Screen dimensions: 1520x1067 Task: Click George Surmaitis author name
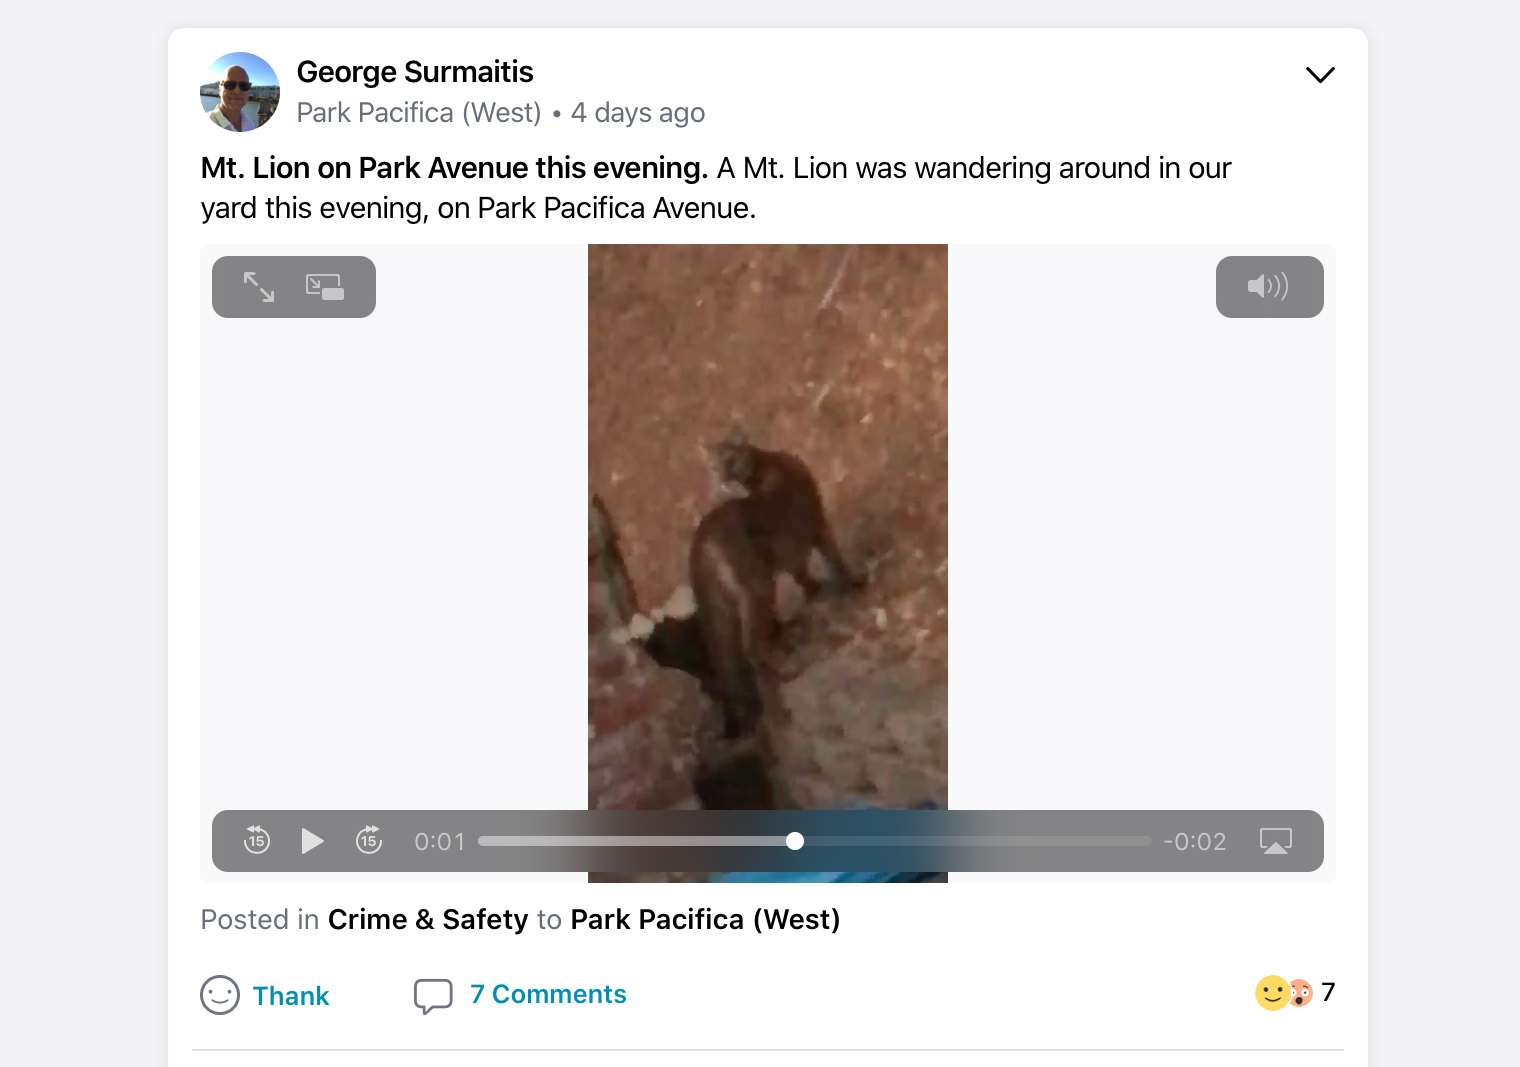[415, 72]
